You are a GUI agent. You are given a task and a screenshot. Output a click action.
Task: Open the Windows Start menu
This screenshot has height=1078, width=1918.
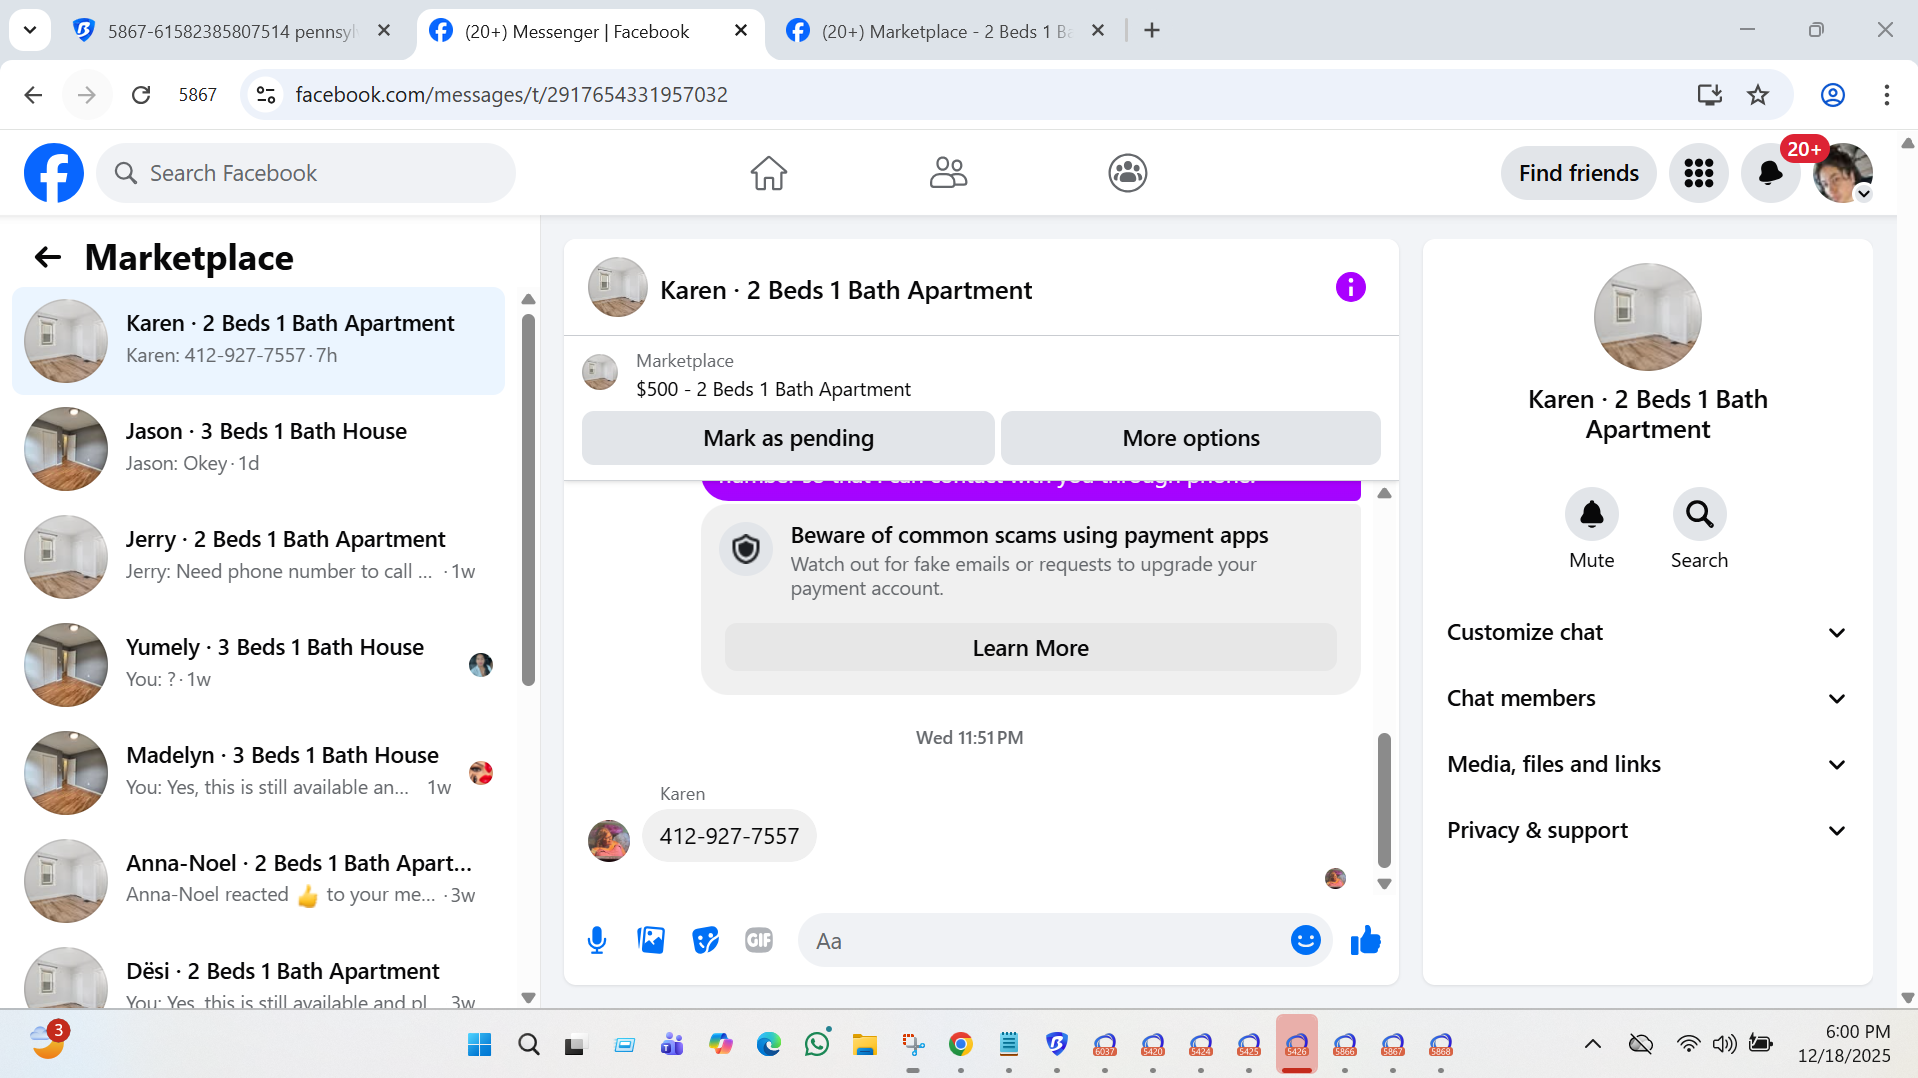[x=480, y=1045]
